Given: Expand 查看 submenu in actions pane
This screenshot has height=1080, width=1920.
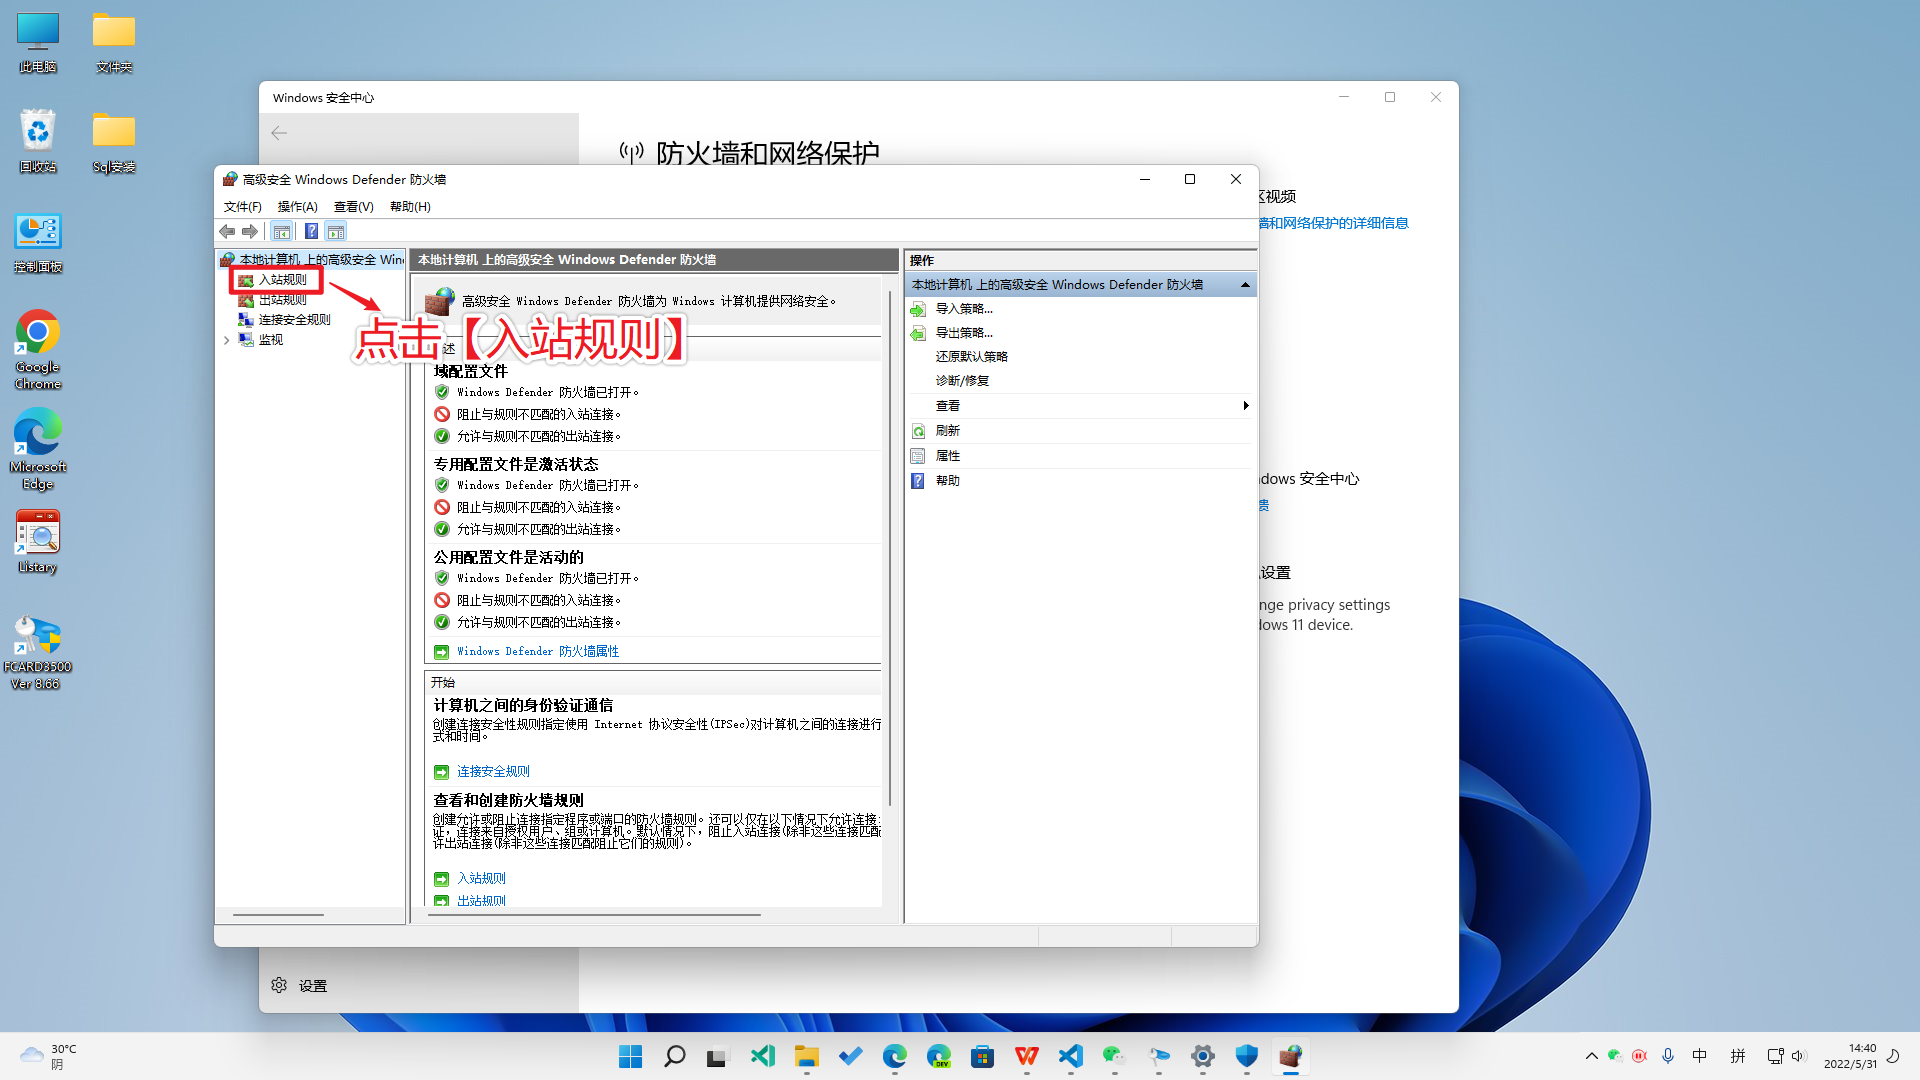Looking at the screenshot, I should [x=1080, y=406].
